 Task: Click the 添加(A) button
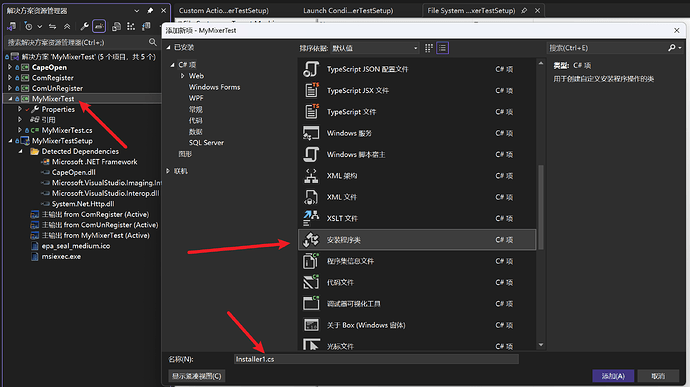[x=613, y=376]
